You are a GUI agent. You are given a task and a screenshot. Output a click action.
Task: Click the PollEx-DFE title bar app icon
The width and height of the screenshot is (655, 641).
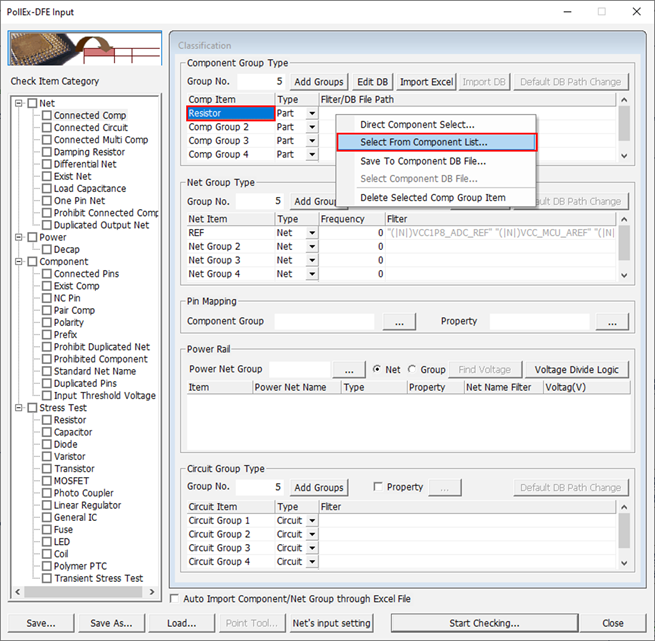pyautogui.click(x=12, y=12)
